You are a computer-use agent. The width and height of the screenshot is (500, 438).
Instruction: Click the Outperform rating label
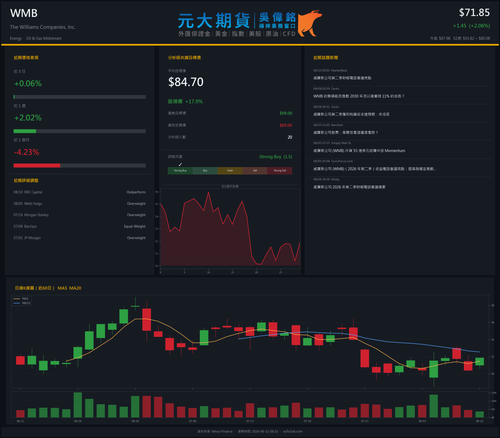[136, 192]
